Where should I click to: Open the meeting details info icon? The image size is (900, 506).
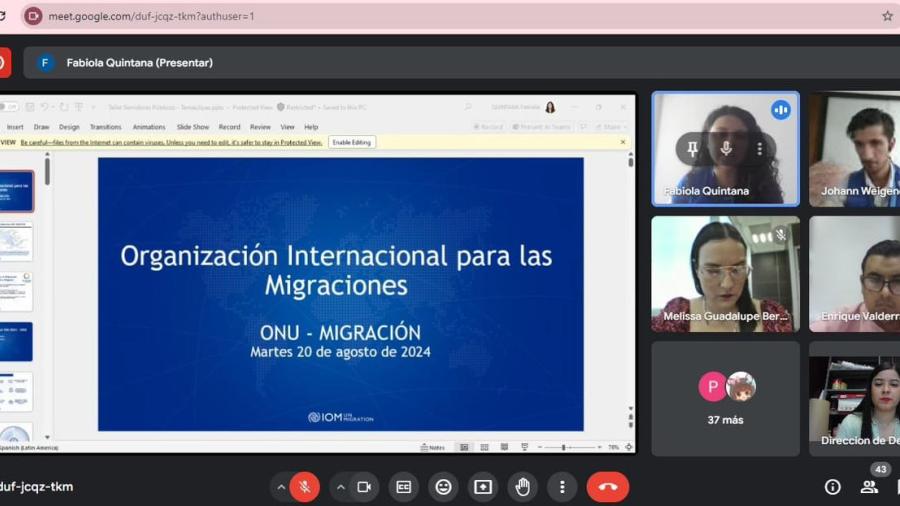click(832, 487)
